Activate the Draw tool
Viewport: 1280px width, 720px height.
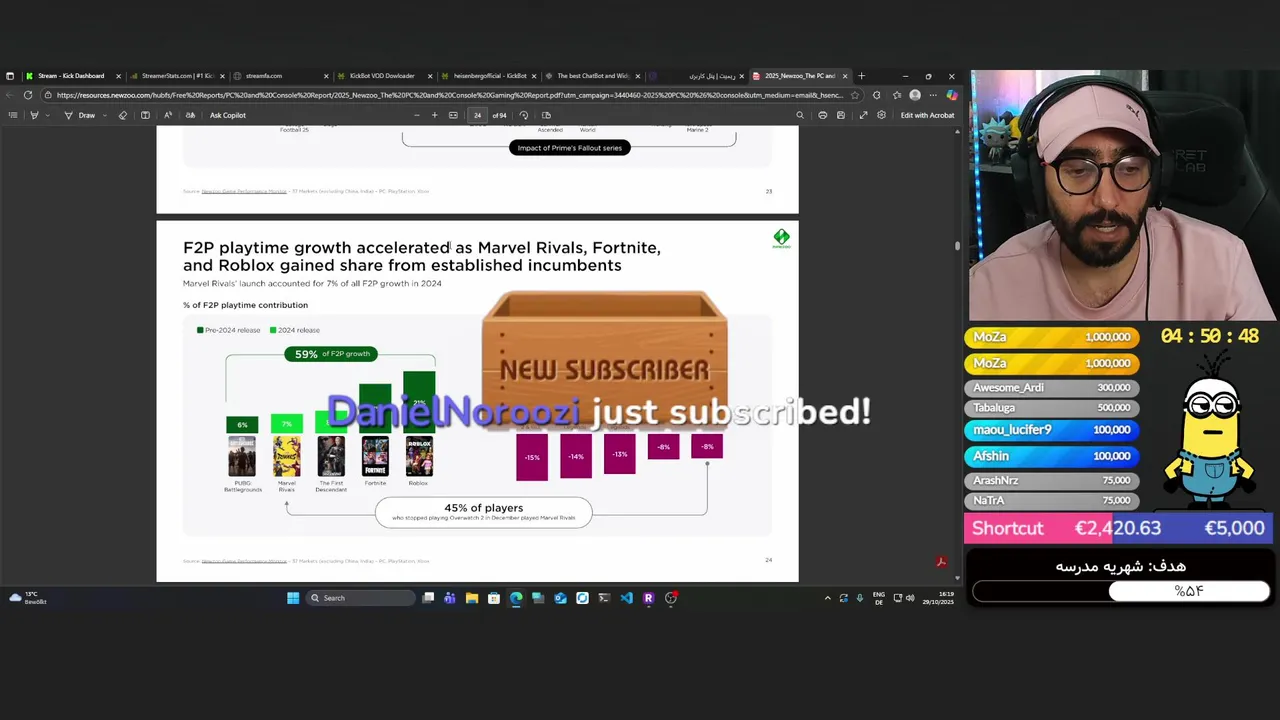(79, 115)
